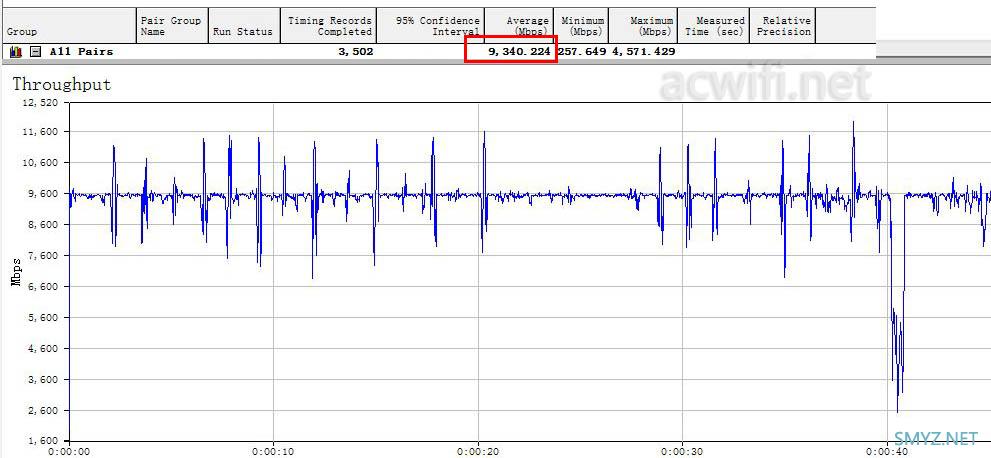Click the Relative Precision column header

coord(783,25)
